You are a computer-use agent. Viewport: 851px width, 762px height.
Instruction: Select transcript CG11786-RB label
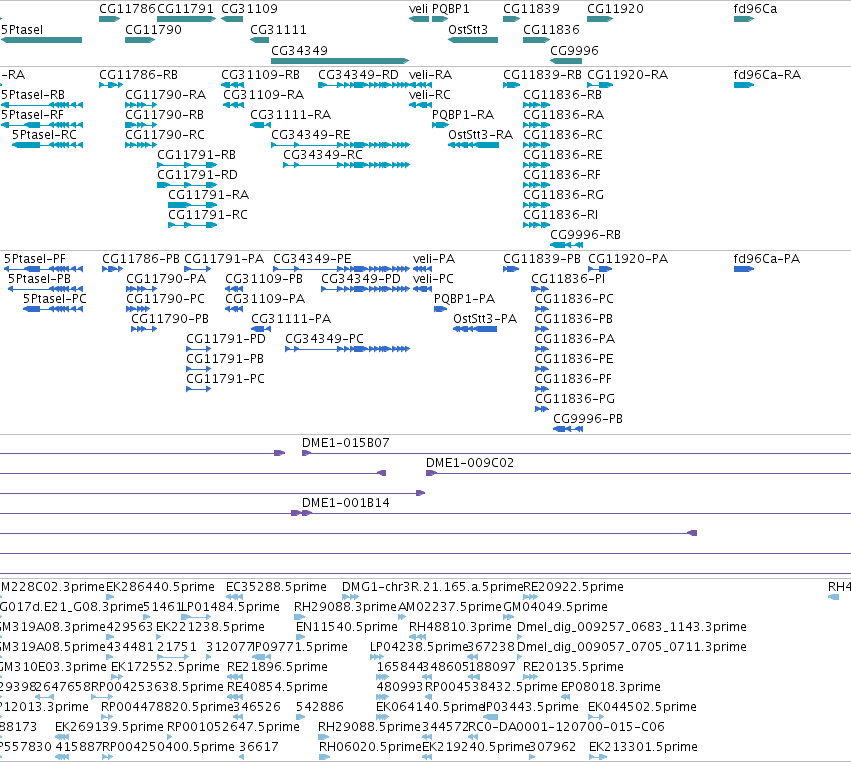[138, 75]
